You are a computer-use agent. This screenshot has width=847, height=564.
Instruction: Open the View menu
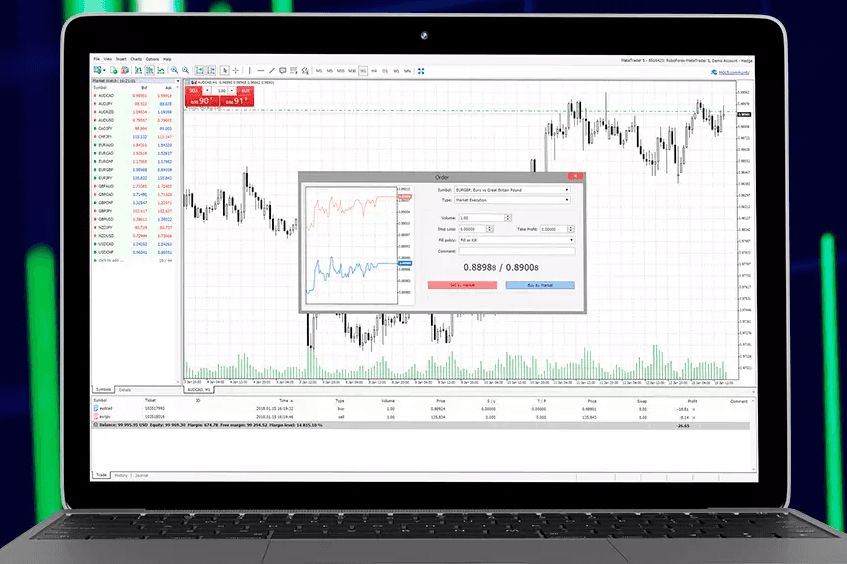pos(107,59)
